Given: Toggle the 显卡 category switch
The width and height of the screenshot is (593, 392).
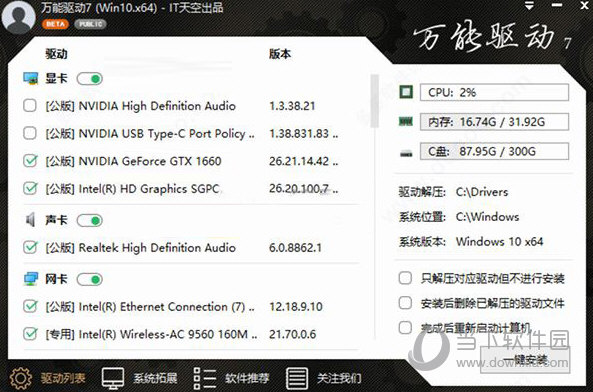Looking at the screenshot, I should coord(90,79).
